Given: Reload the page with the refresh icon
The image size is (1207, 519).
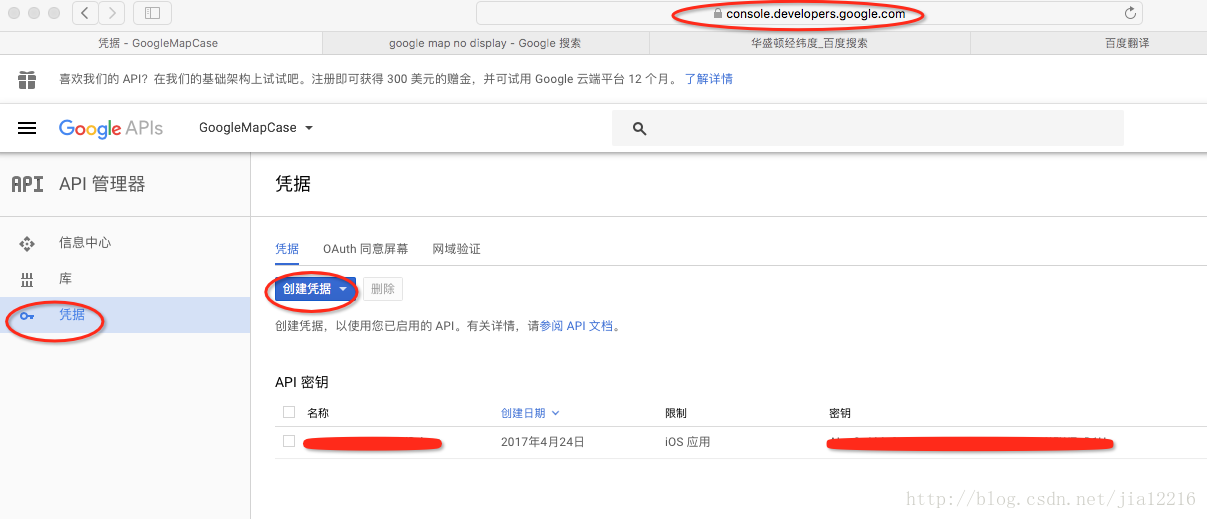Looking at the screenshot, I should coord(1130,13).
